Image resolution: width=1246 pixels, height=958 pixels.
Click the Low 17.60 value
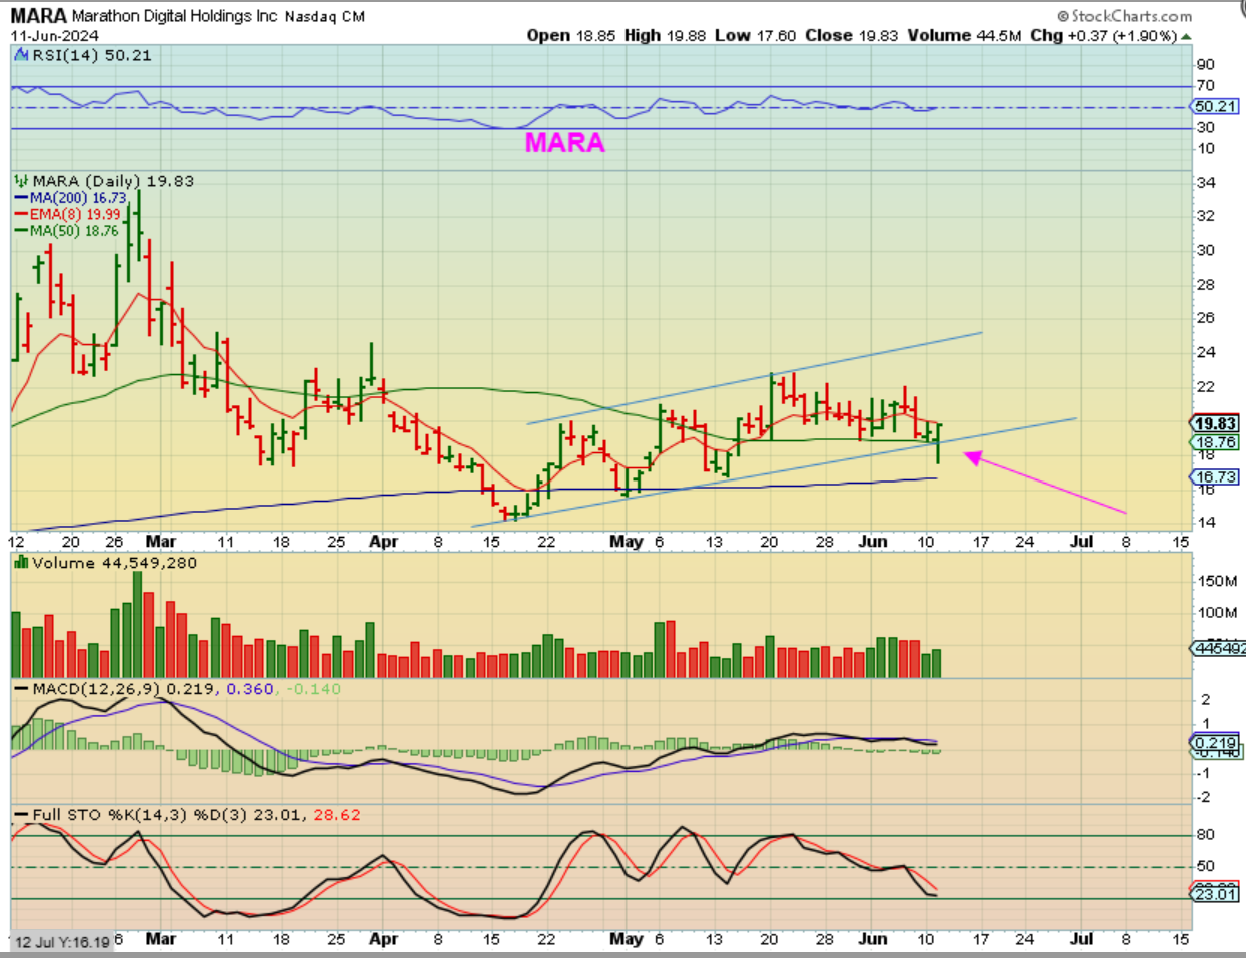tap(755, 35)
